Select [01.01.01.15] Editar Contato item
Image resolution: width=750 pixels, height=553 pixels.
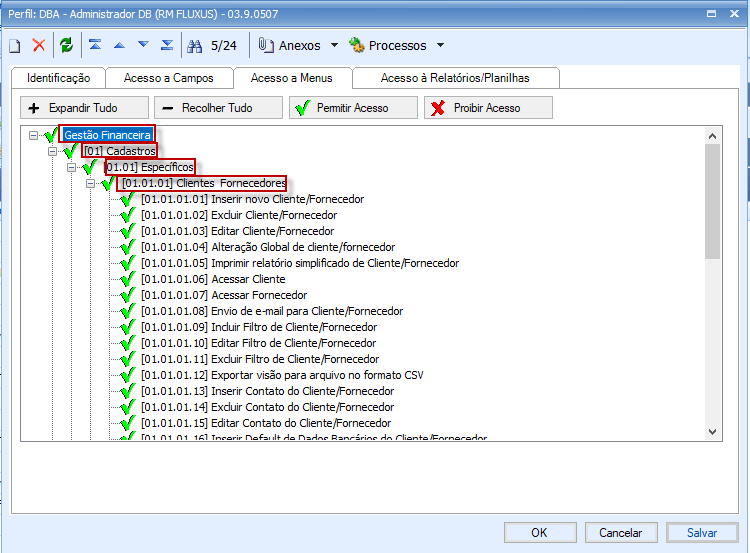point(266,423)
